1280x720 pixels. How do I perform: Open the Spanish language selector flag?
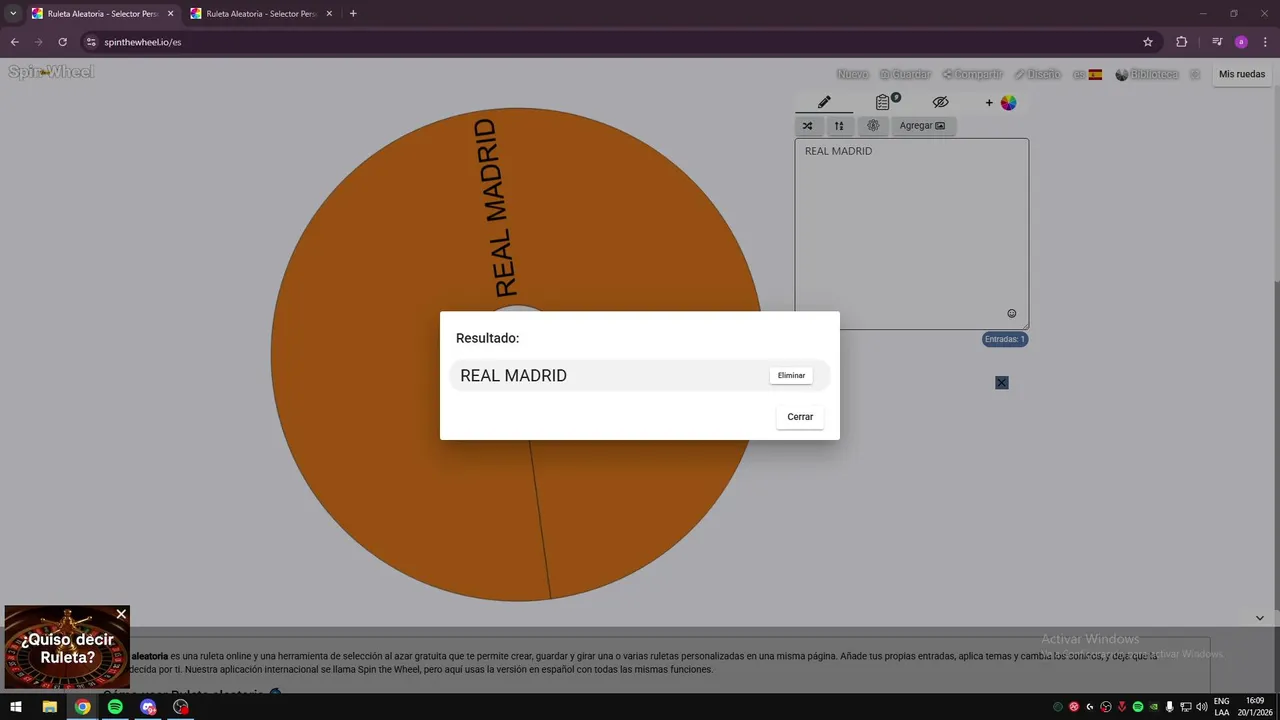pyautogui.click(x=1087, y=74)
